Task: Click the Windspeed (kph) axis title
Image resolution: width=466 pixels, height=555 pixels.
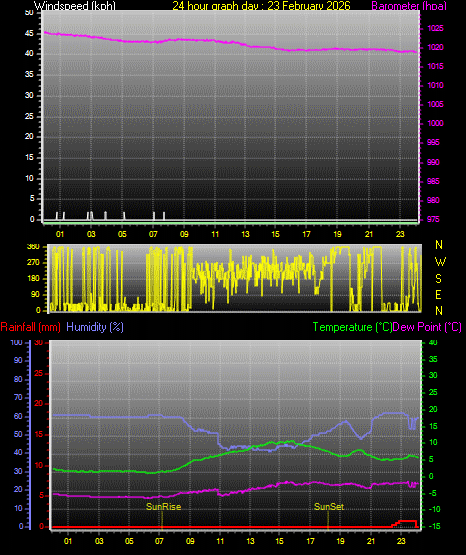Action: (75, 6)
